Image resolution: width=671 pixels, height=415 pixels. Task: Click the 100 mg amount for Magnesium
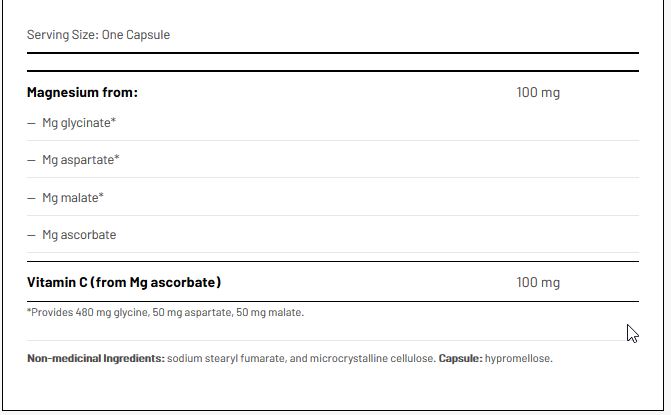pos(538,93)
